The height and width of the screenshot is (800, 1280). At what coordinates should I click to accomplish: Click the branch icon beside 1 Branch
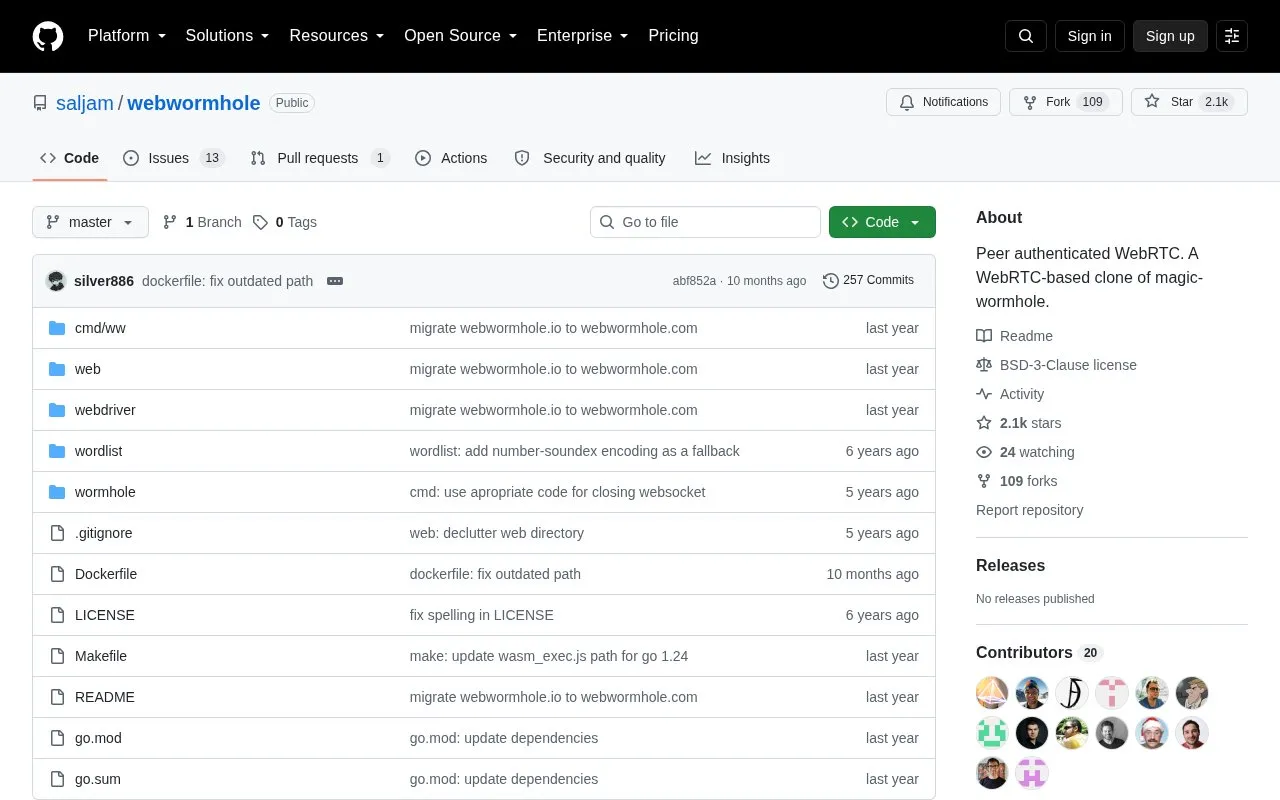point(170,222)
